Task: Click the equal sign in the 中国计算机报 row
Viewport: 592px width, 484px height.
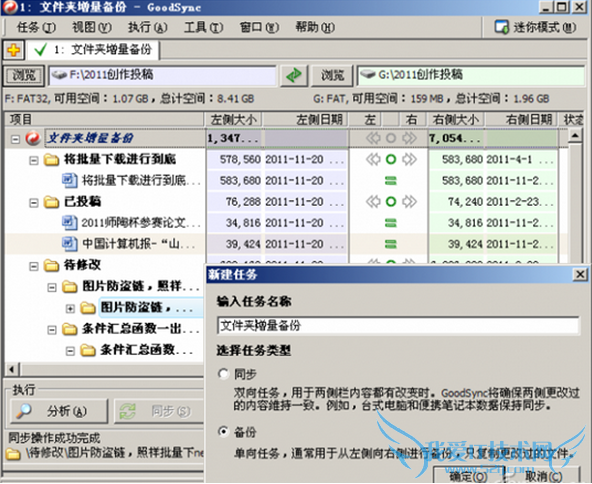Action: coord(391,244)
